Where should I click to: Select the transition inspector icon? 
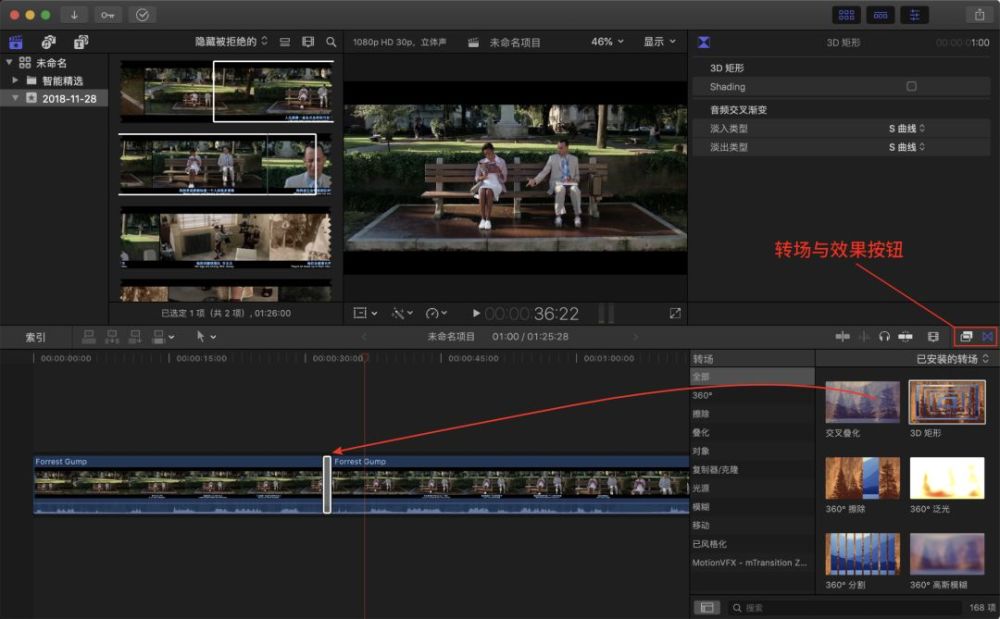click(x=703, y=43)
